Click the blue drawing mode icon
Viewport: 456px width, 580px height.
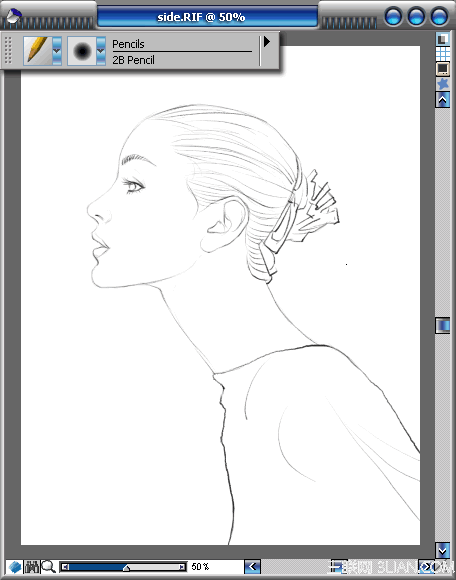[15, 567]
